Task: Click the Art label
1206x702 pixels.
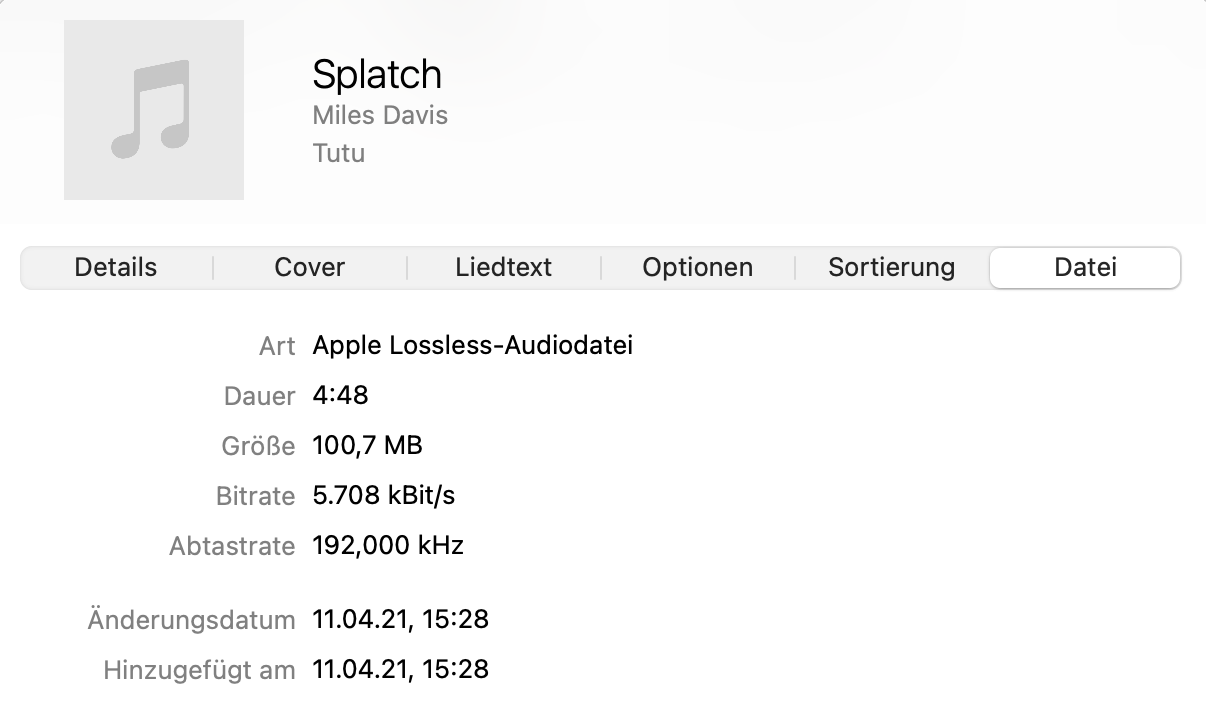Action: 277,346
